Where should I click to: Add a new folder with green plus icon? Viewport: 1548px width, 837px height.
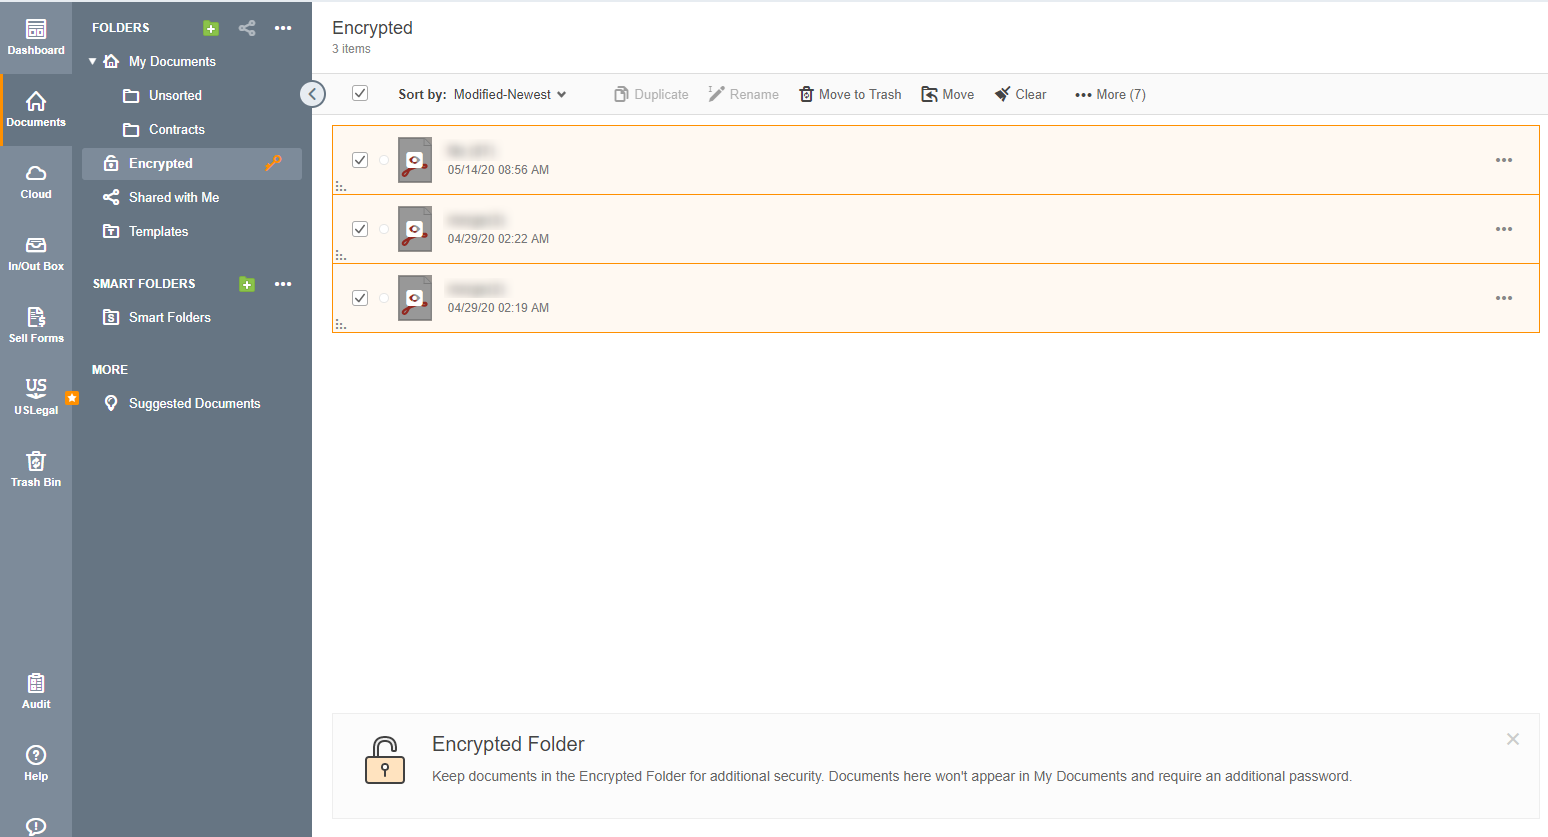coord(211,28)
